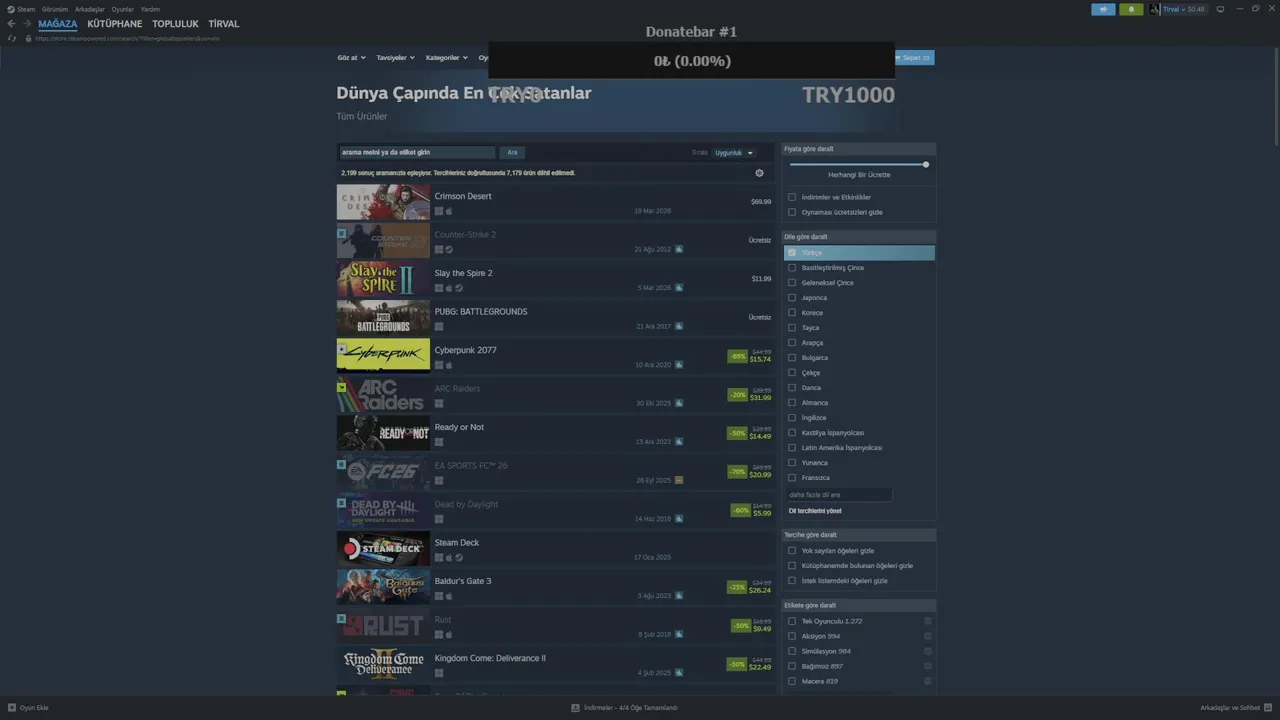Click the review icon on EA SPORTS FC 26 row

pos(679,480)
